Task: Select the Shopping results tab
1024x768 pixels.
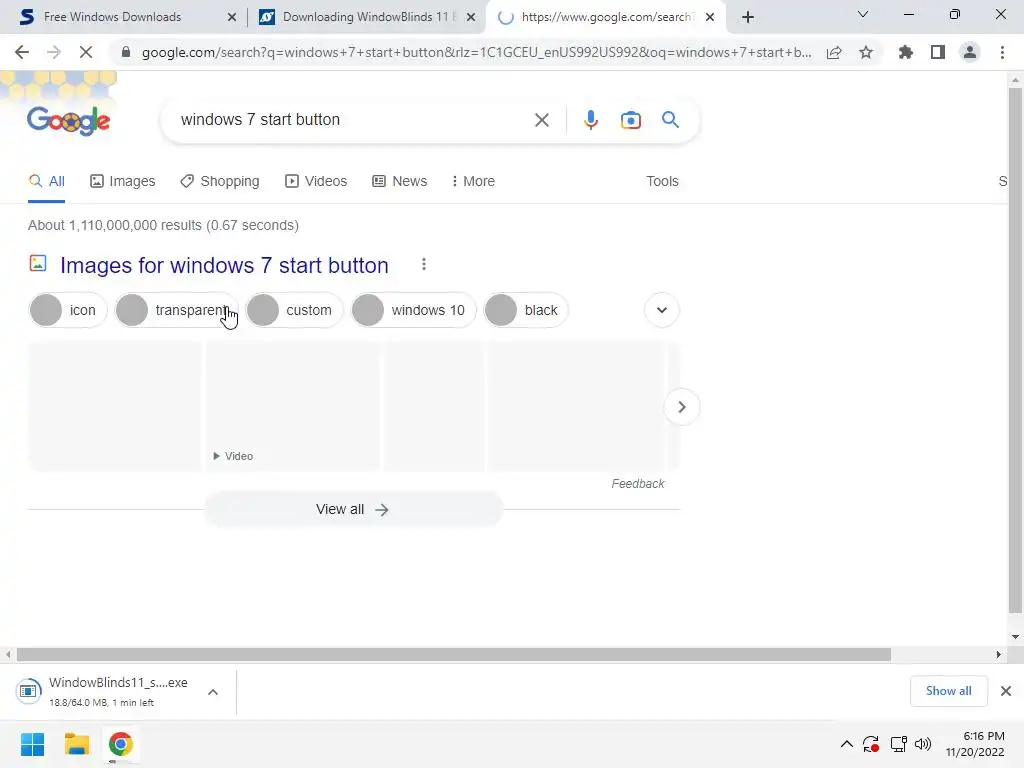Action: pyautogui.click(x=220, y=182)
